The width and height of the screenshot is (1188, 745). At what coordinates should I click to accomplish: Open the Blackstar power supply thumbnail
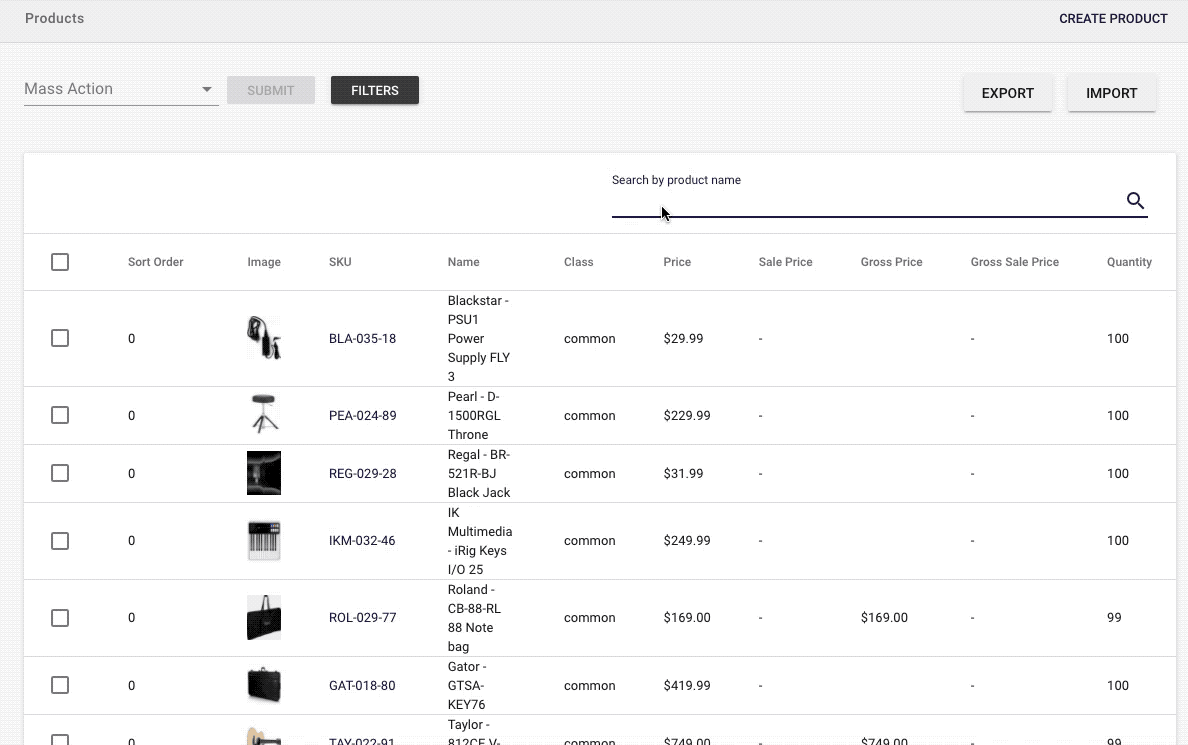coord(264,338)
